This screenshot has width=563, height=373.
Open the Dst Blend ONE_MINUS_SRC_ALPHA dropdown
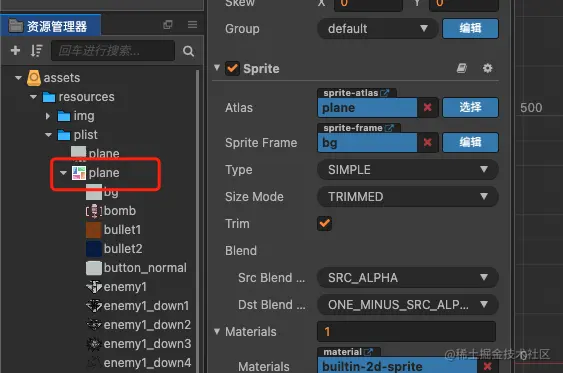[x=408, y=304]
